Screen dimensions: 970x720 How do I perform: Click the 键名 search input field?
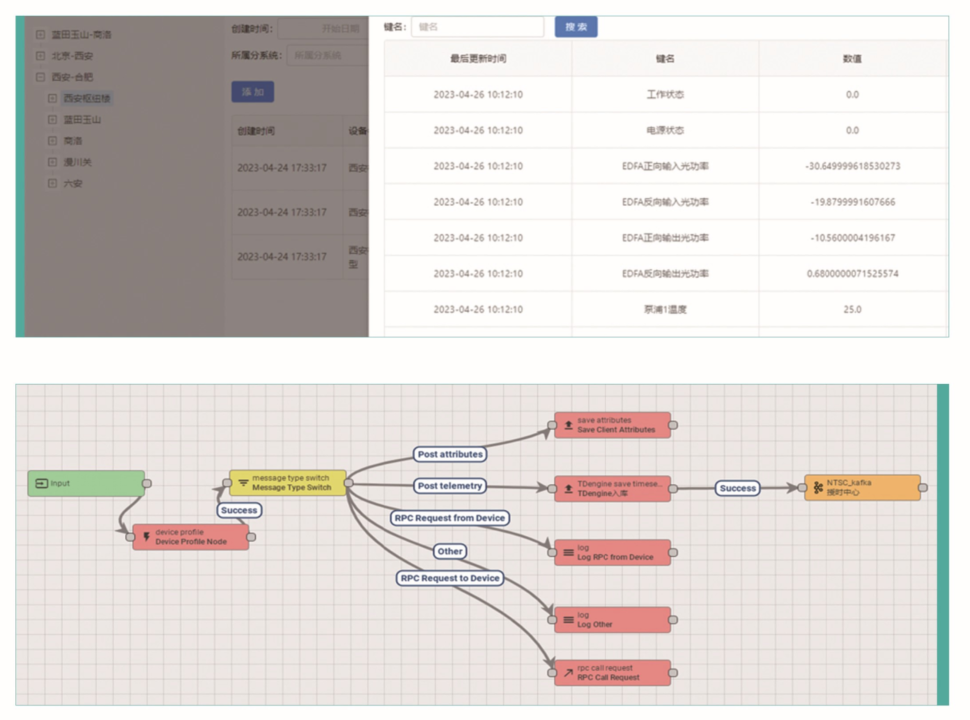point(477,27)
